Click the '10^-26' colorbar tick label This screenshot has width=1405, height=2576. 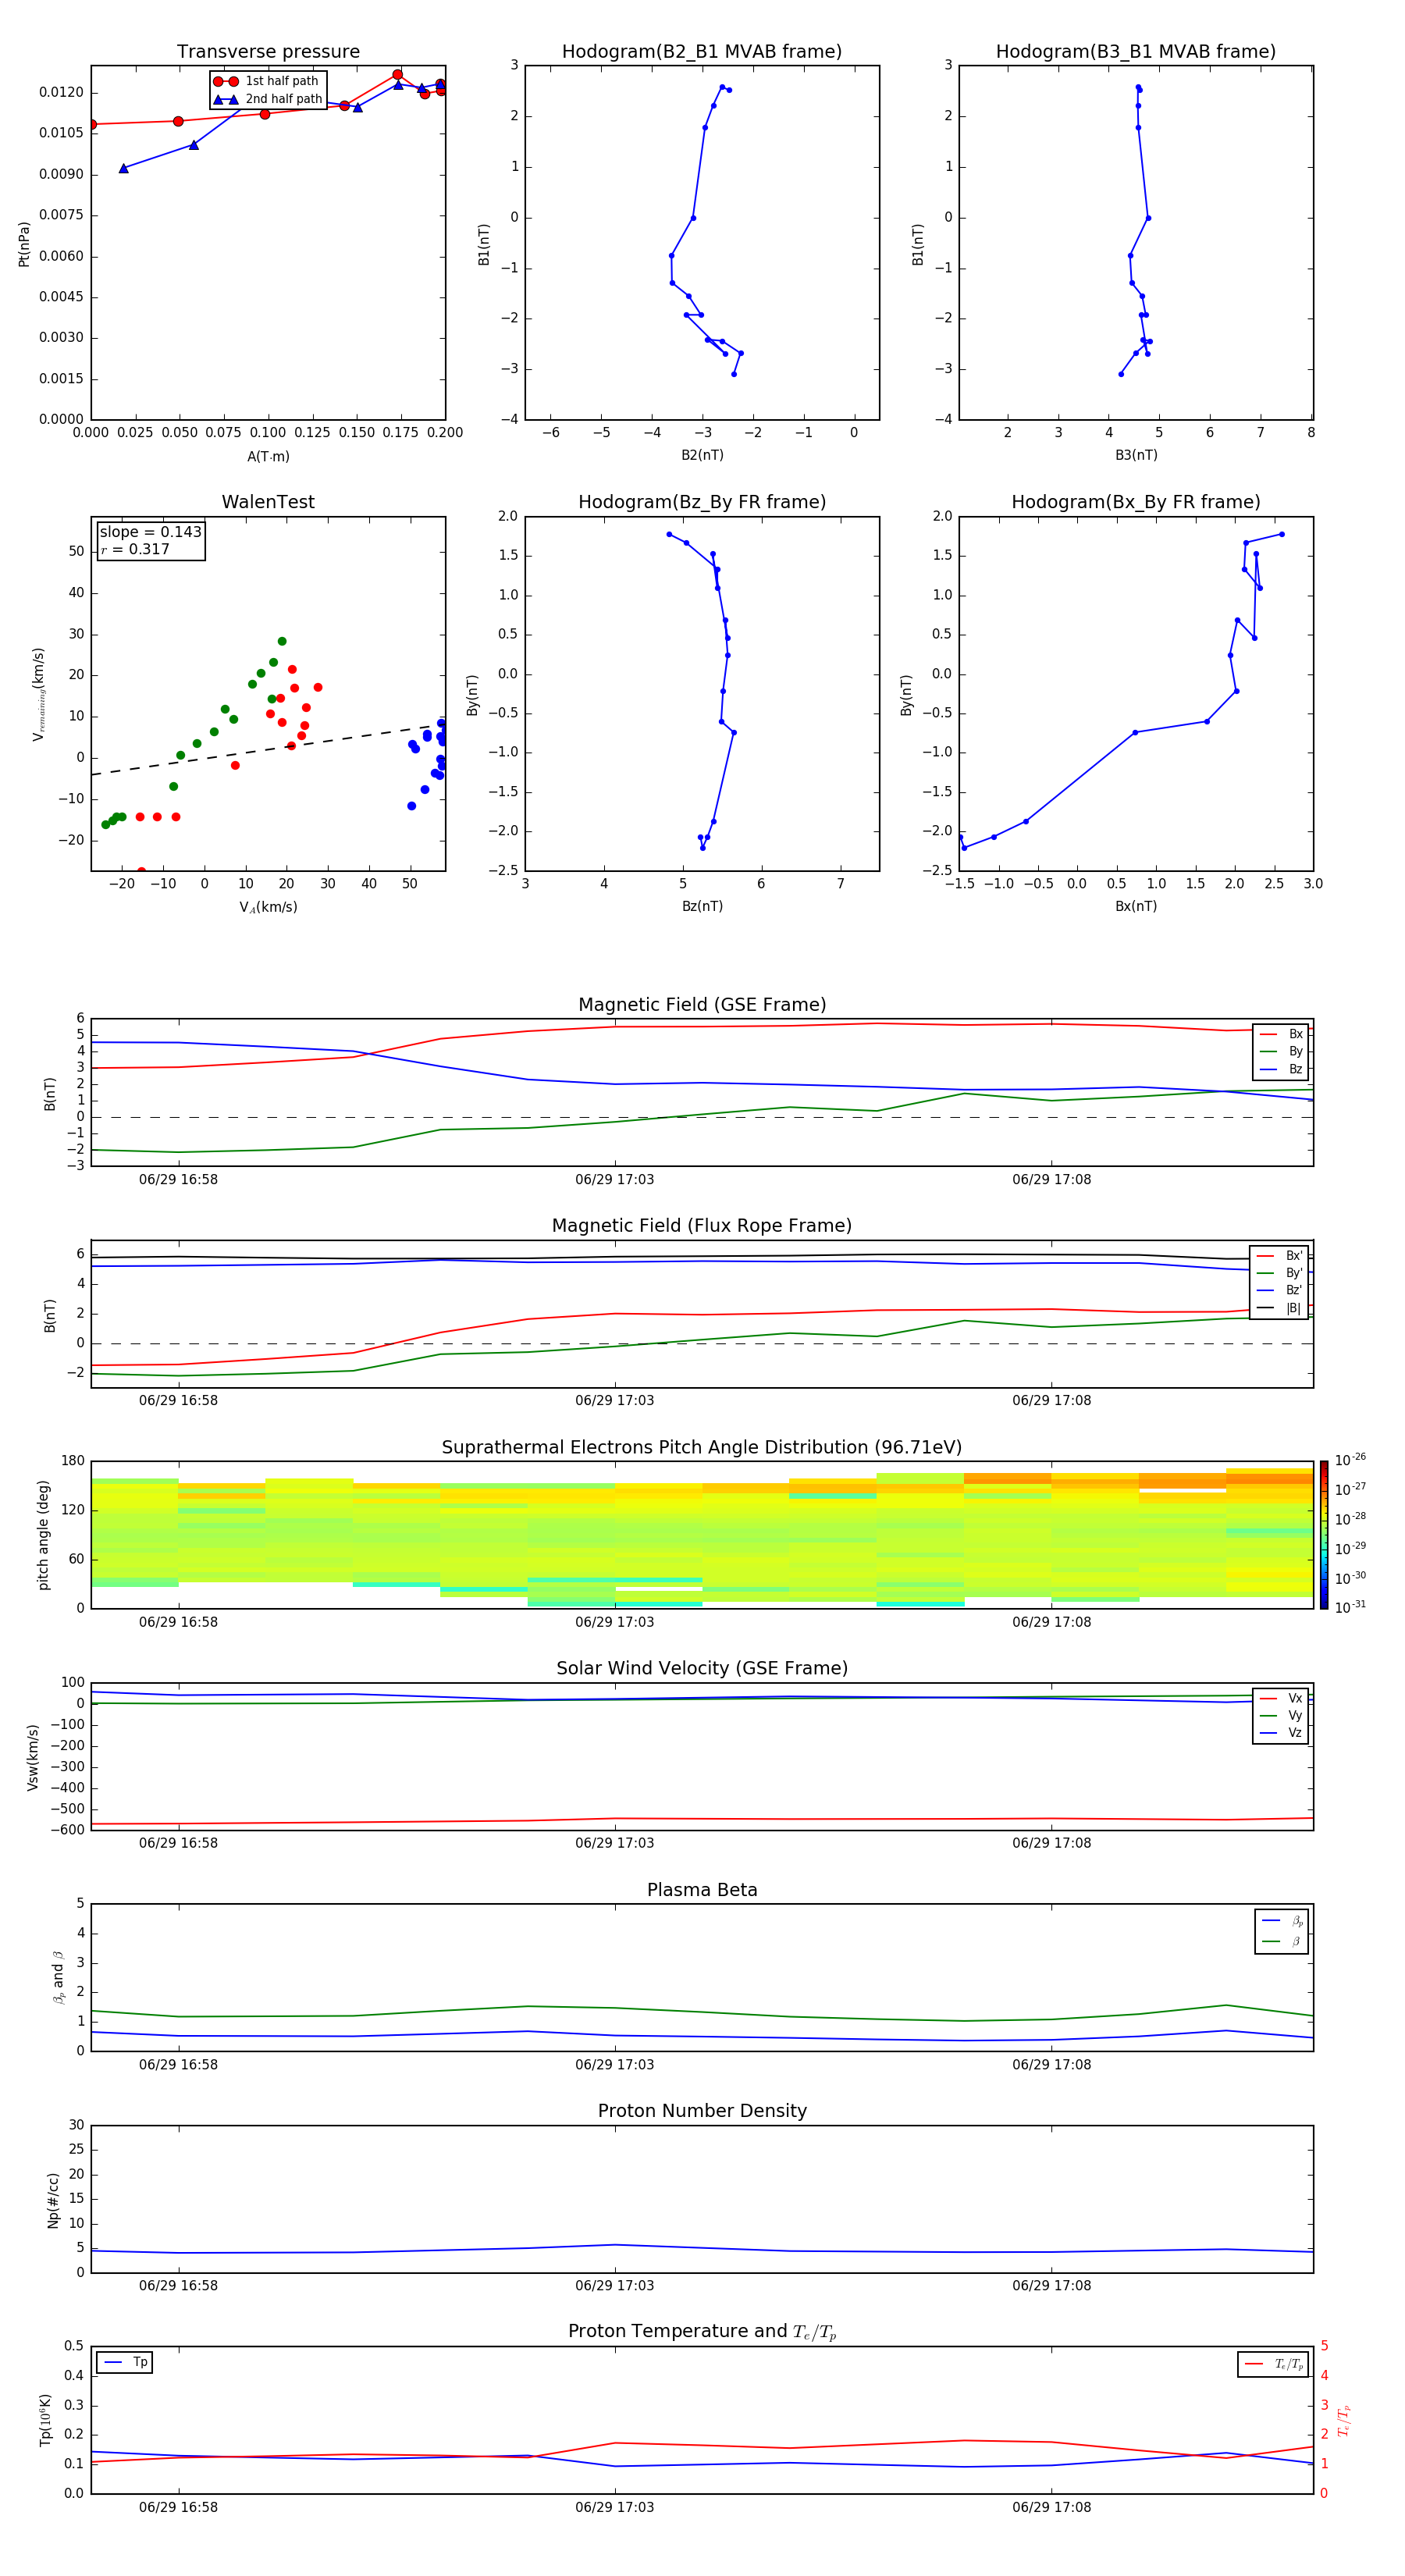(x=1350, y=1460)
